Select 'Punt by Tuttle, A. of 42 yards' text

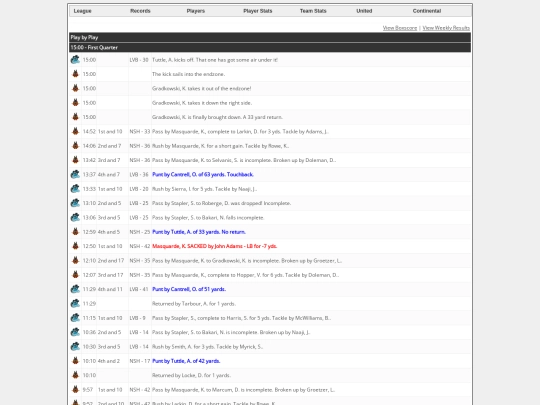pyautogui.click(x=186, y=361)
